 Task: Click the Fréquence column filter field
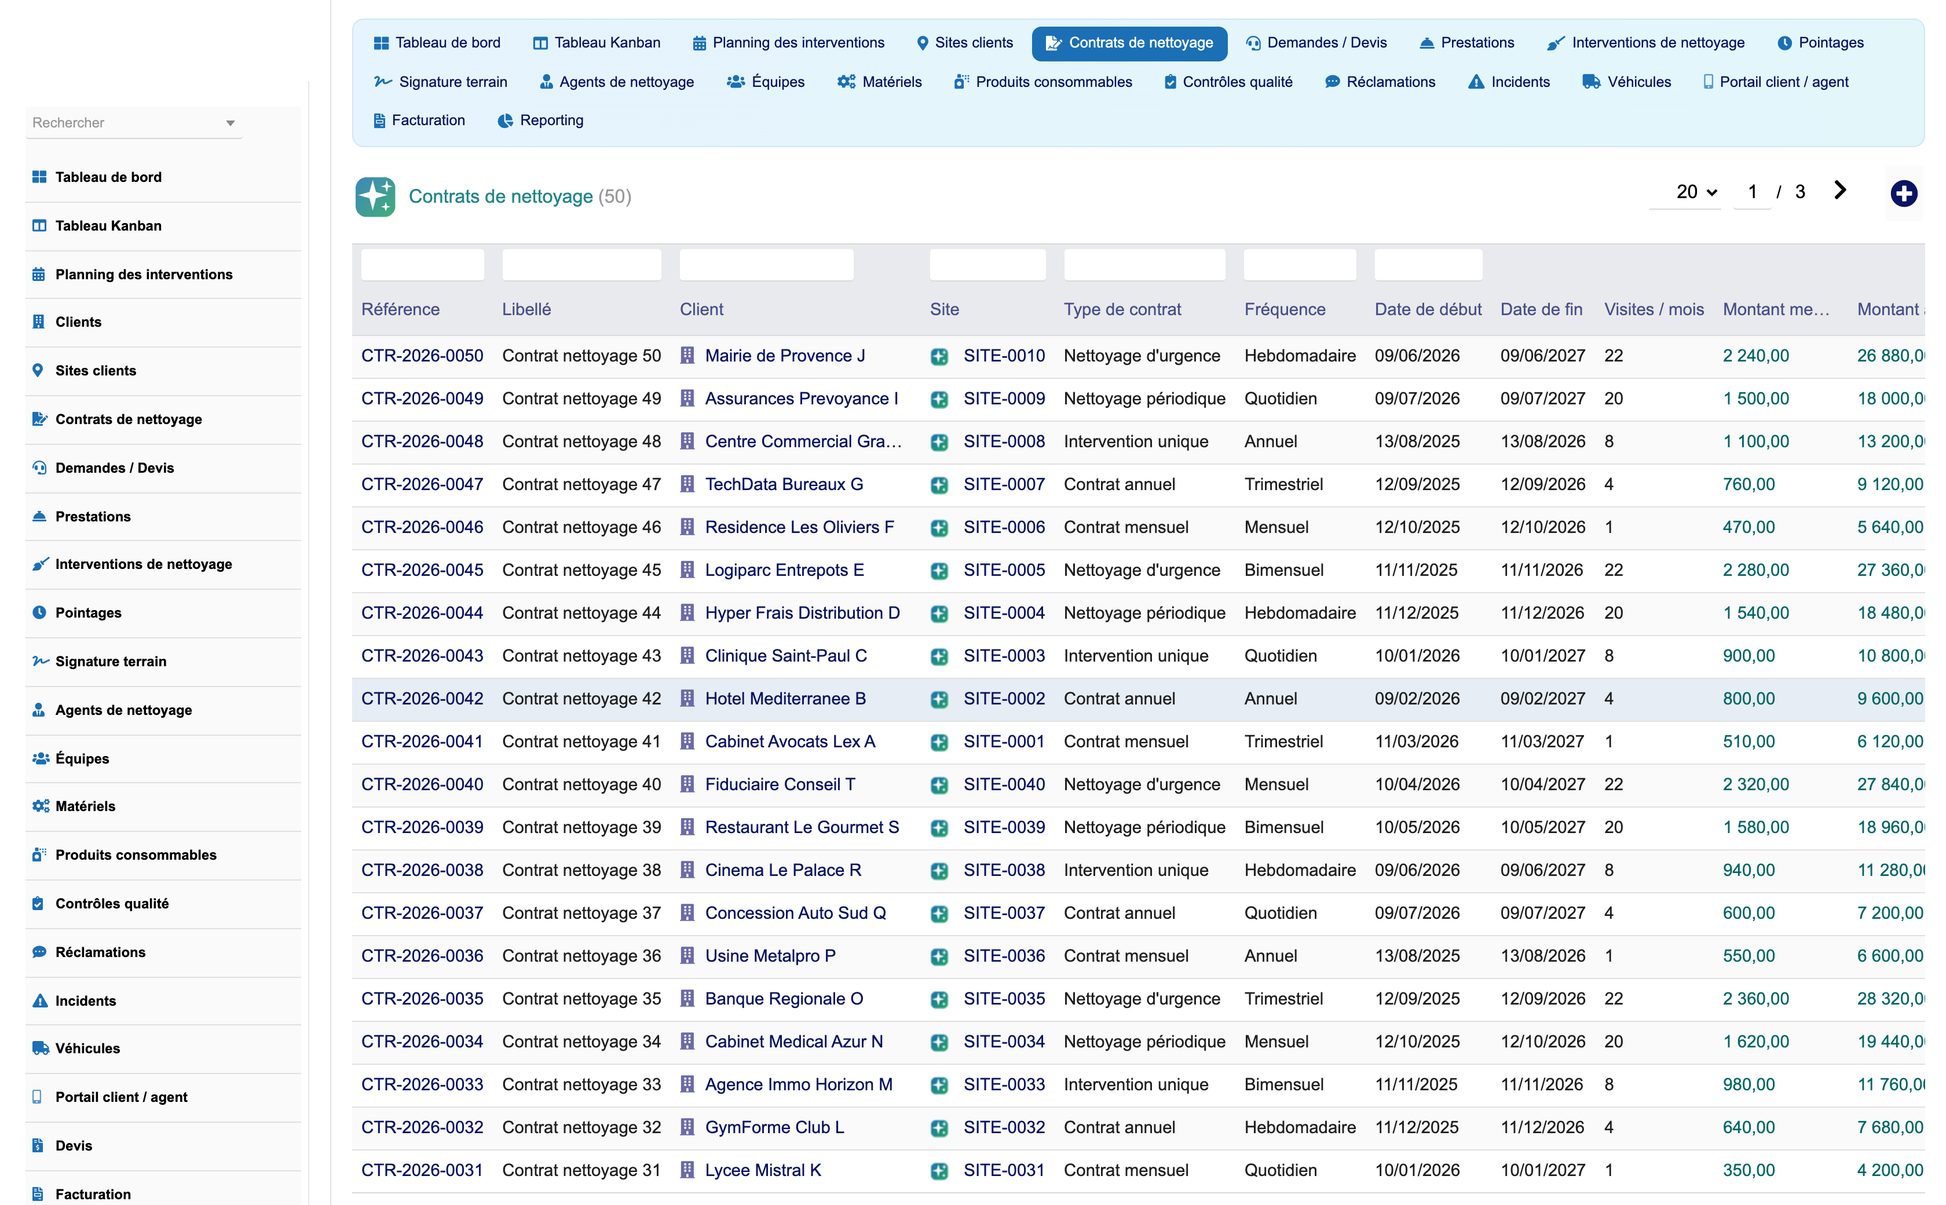click(1299, 265)
